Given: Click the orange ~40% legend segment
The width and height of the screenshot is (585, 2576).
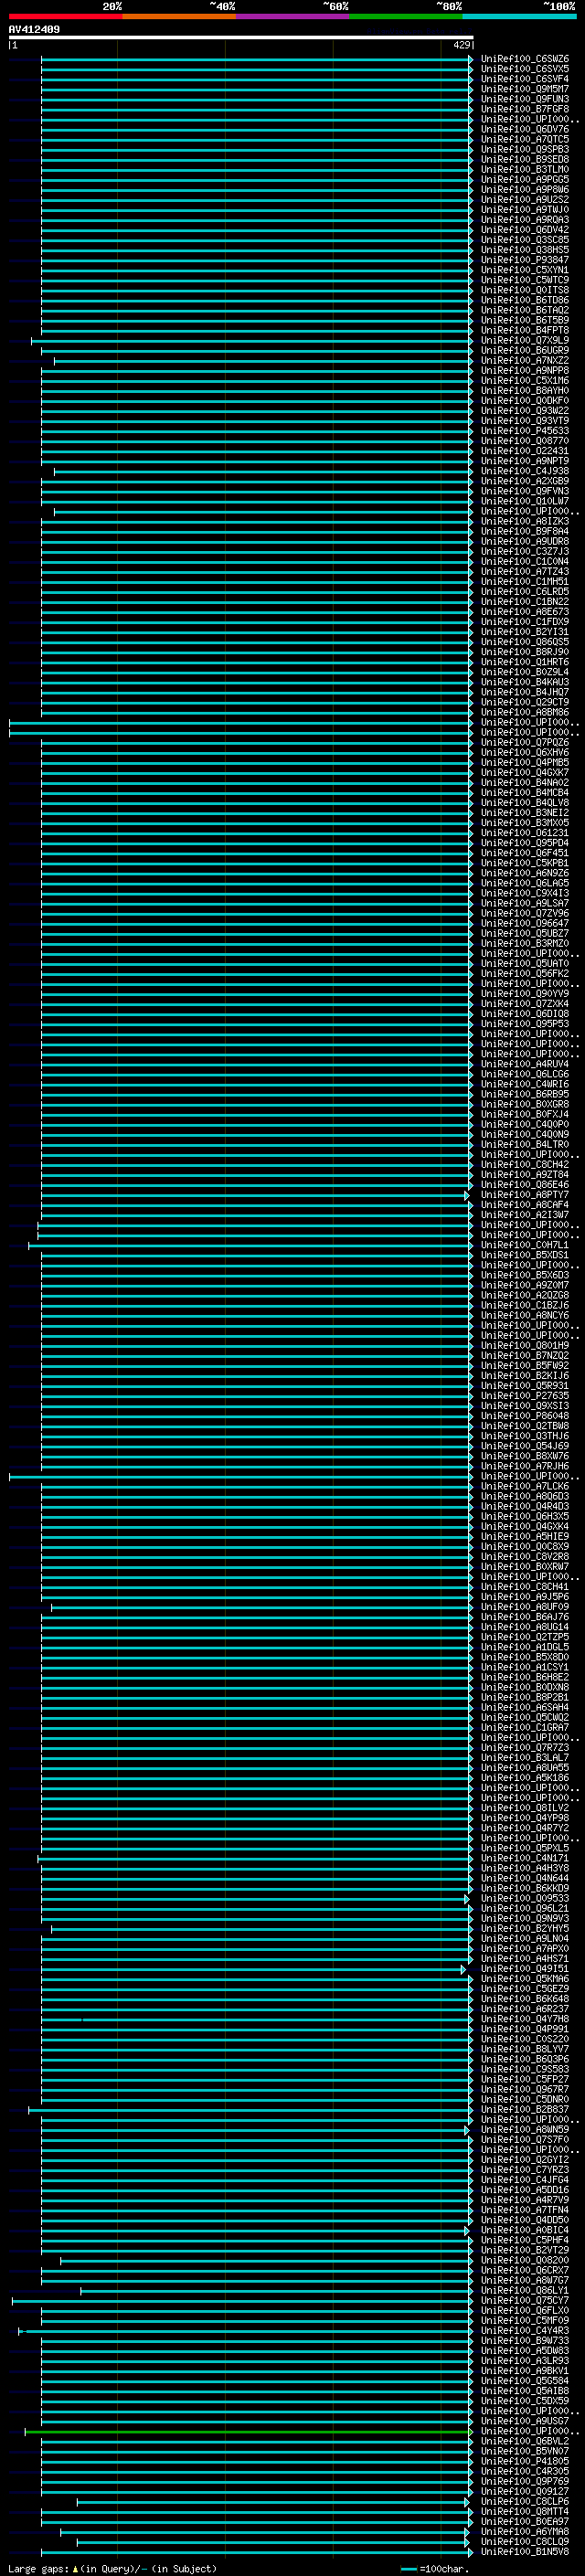Looking at the screenshot, I should point(179,17).
